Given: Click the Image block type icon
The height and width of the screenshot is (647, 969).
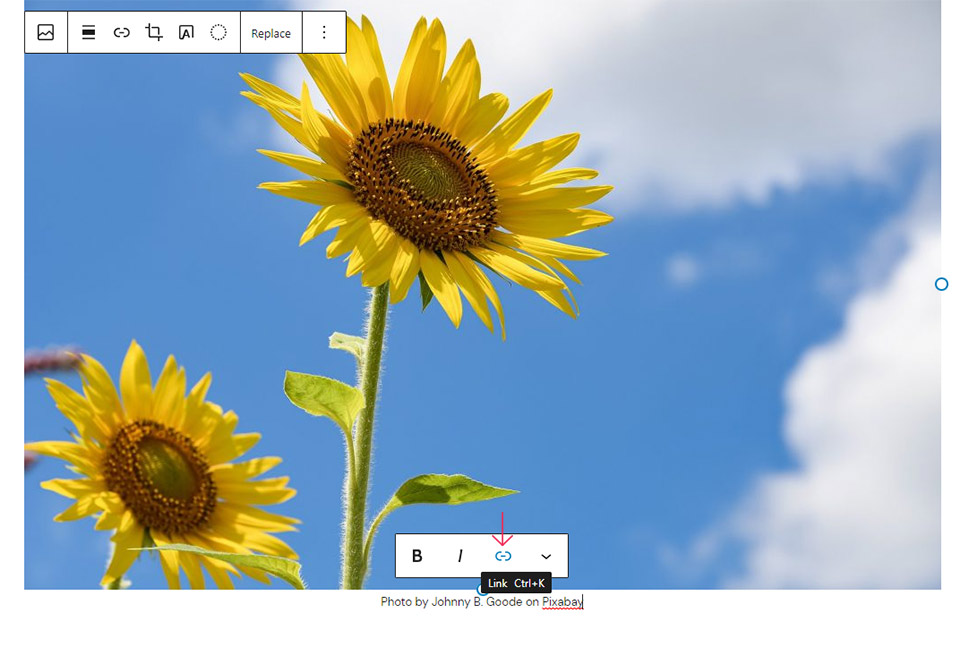Looking at the screenshot, I should tap(46, 32).
